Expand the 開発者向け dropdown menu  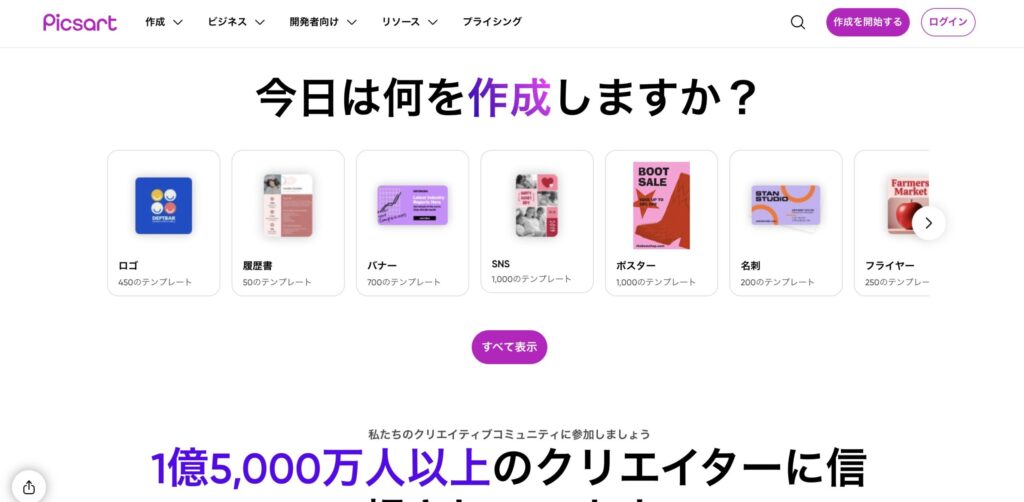point(323,22)
